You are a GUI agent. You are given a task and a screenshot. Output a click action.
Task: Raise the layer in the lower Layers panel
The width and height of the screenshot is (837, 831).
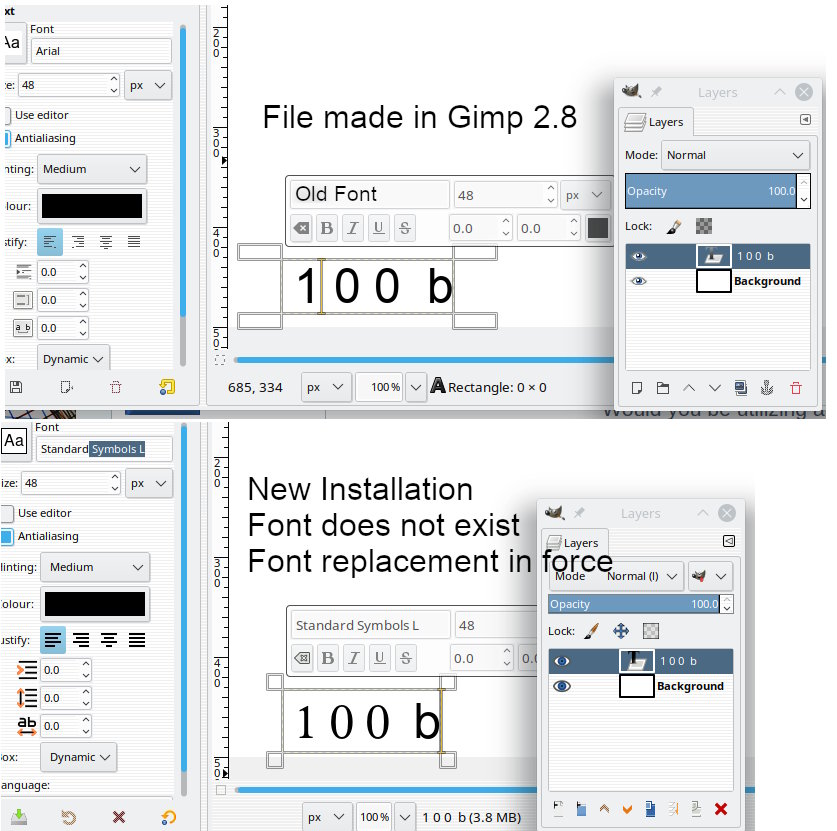click(604, 809)
